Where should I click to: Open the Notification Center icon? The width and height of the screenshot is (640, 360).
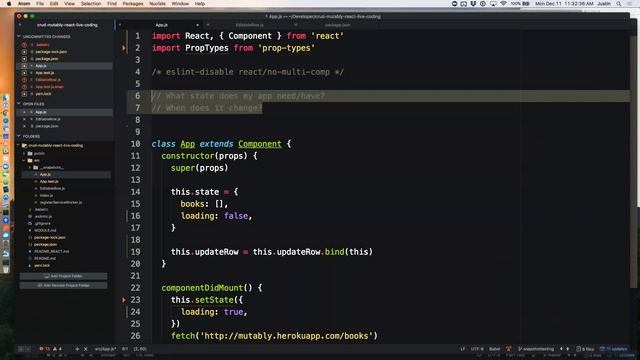click(x=630, y=4)
